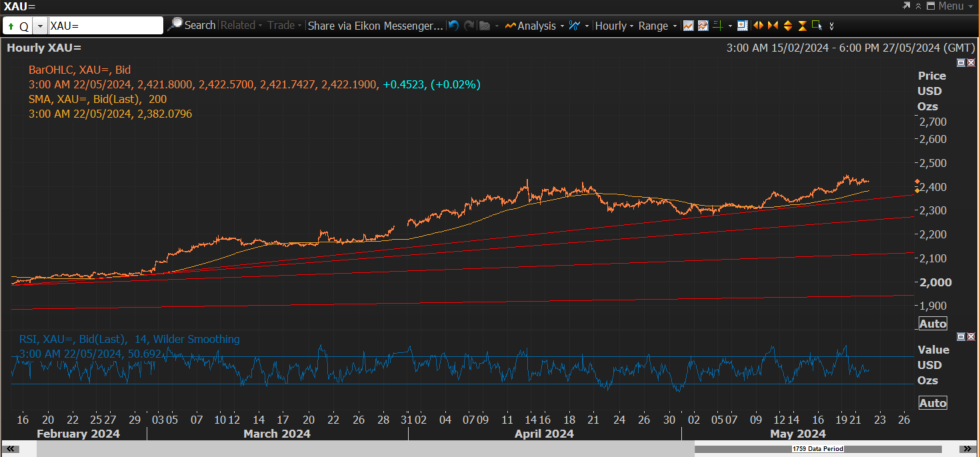Click the collapse double-chevron icon top right
980x457 pixels.
(918, 6)
